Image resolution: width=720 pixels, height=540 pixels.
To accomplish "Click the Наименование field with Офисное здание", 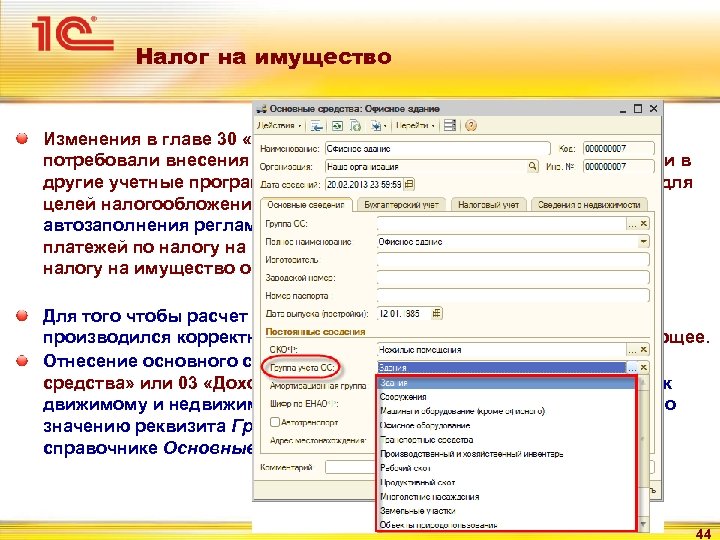I will [x=437, y=149].
